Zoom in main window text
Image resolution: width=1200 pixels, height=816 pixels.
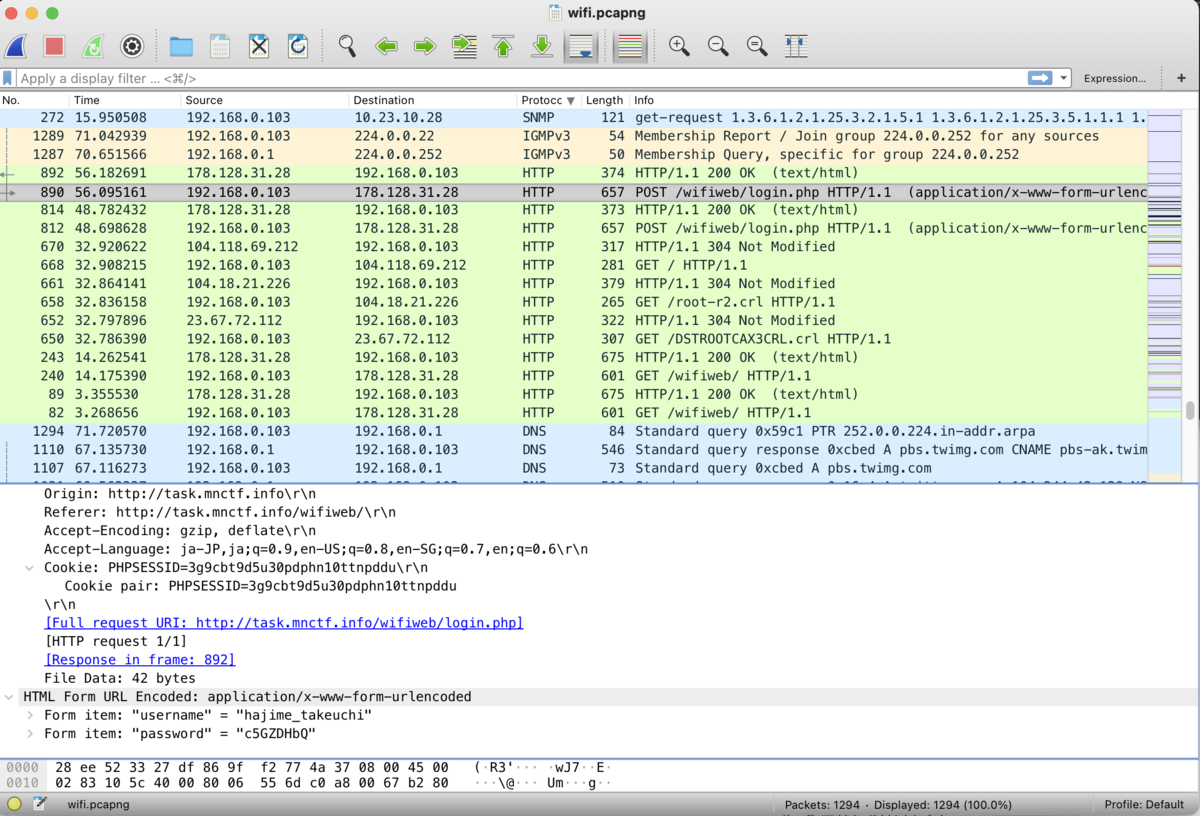(x=679, y=46)
